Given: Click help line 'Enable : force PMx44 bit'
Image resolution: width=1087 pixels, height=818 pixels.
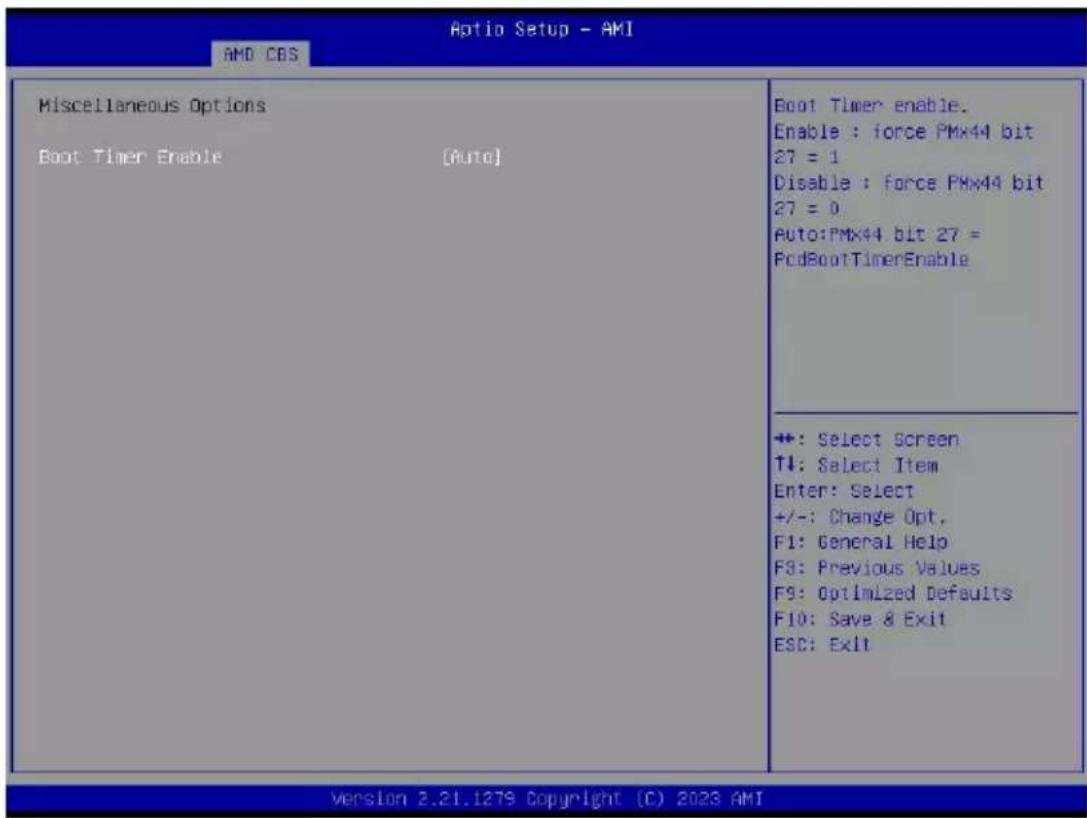Looking at the screenshot, I should click(x=903, y=132).
